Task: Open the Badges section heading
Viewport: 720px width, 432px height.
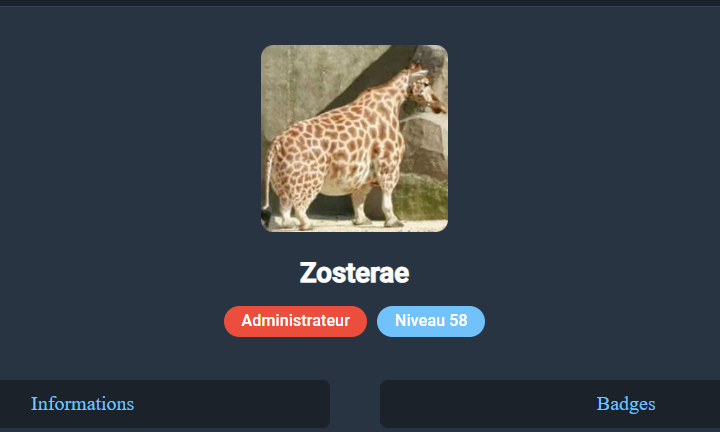Action: (626, 404)
